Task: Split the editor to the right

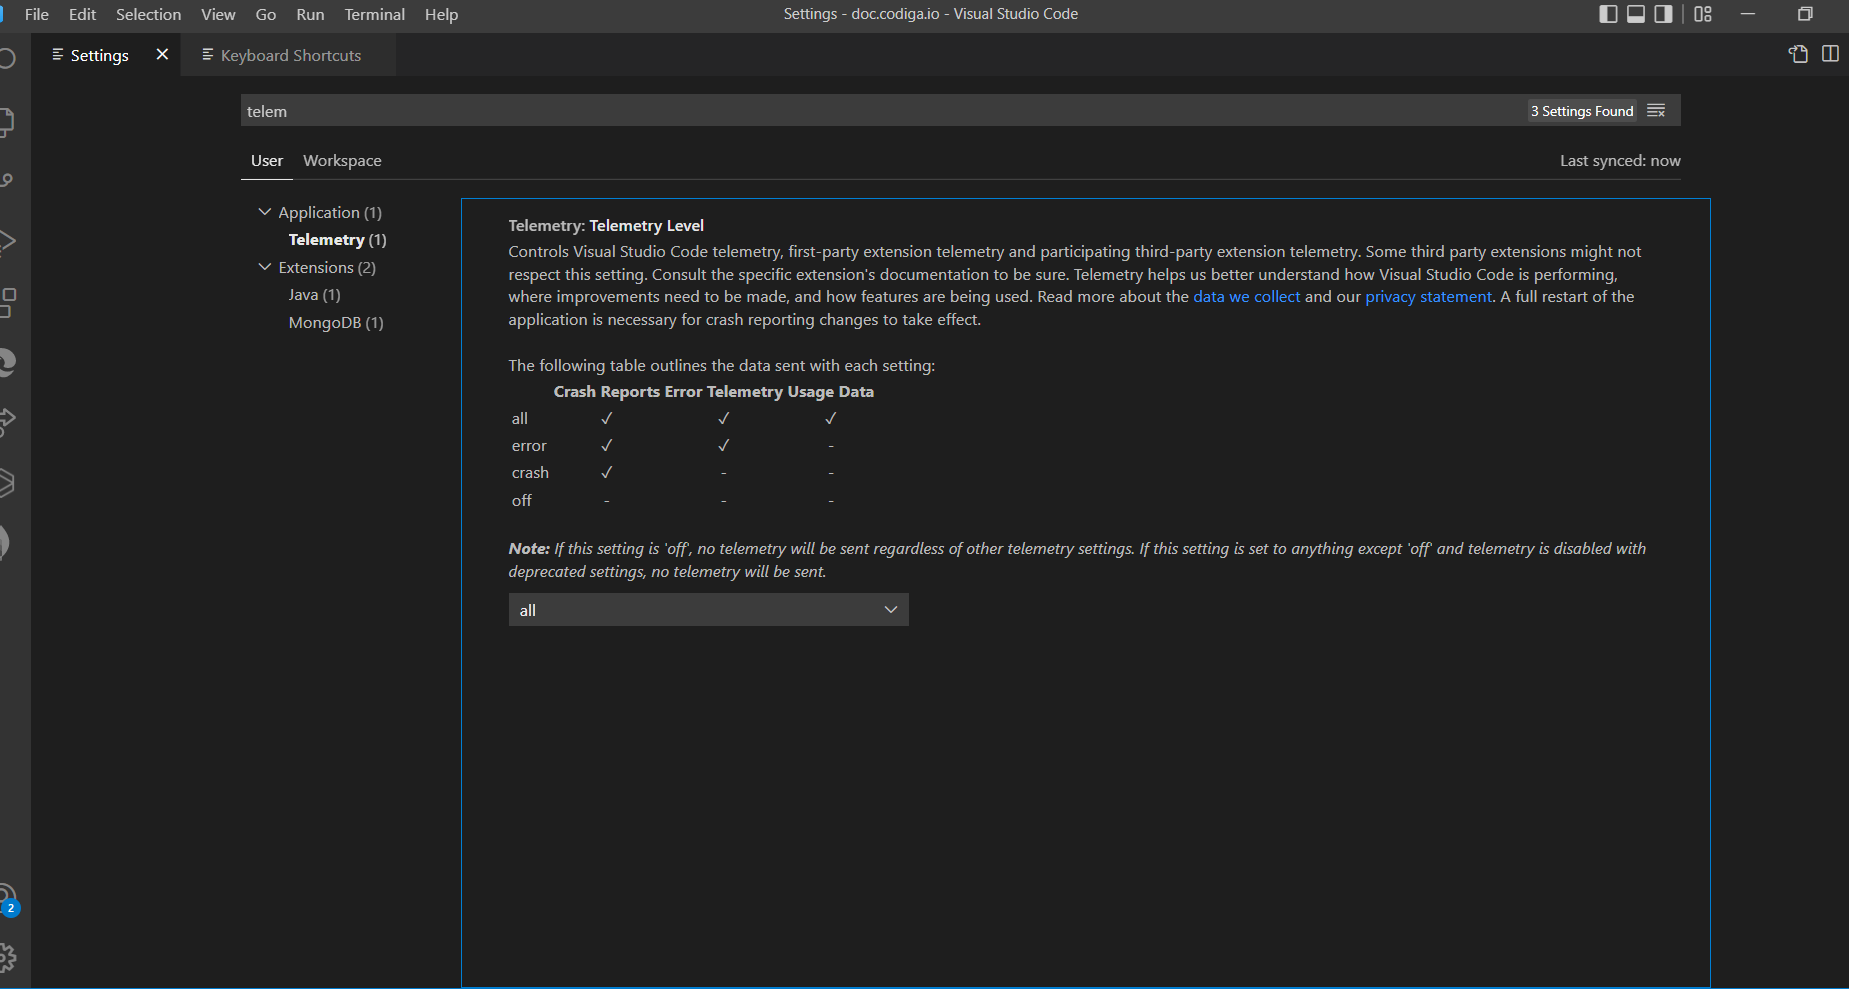Action: coord(1830,54)
